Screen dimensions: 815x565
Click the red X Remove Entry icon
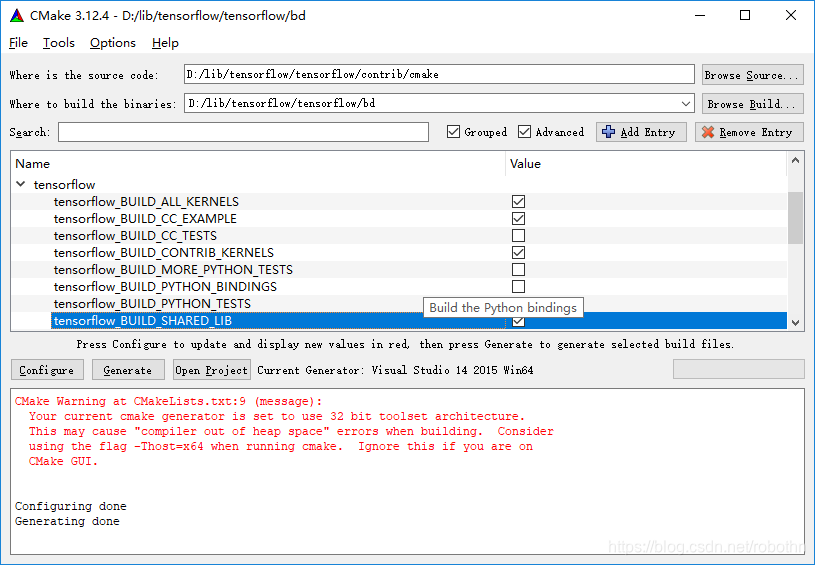pyautogui.click(x=707, y=132)
